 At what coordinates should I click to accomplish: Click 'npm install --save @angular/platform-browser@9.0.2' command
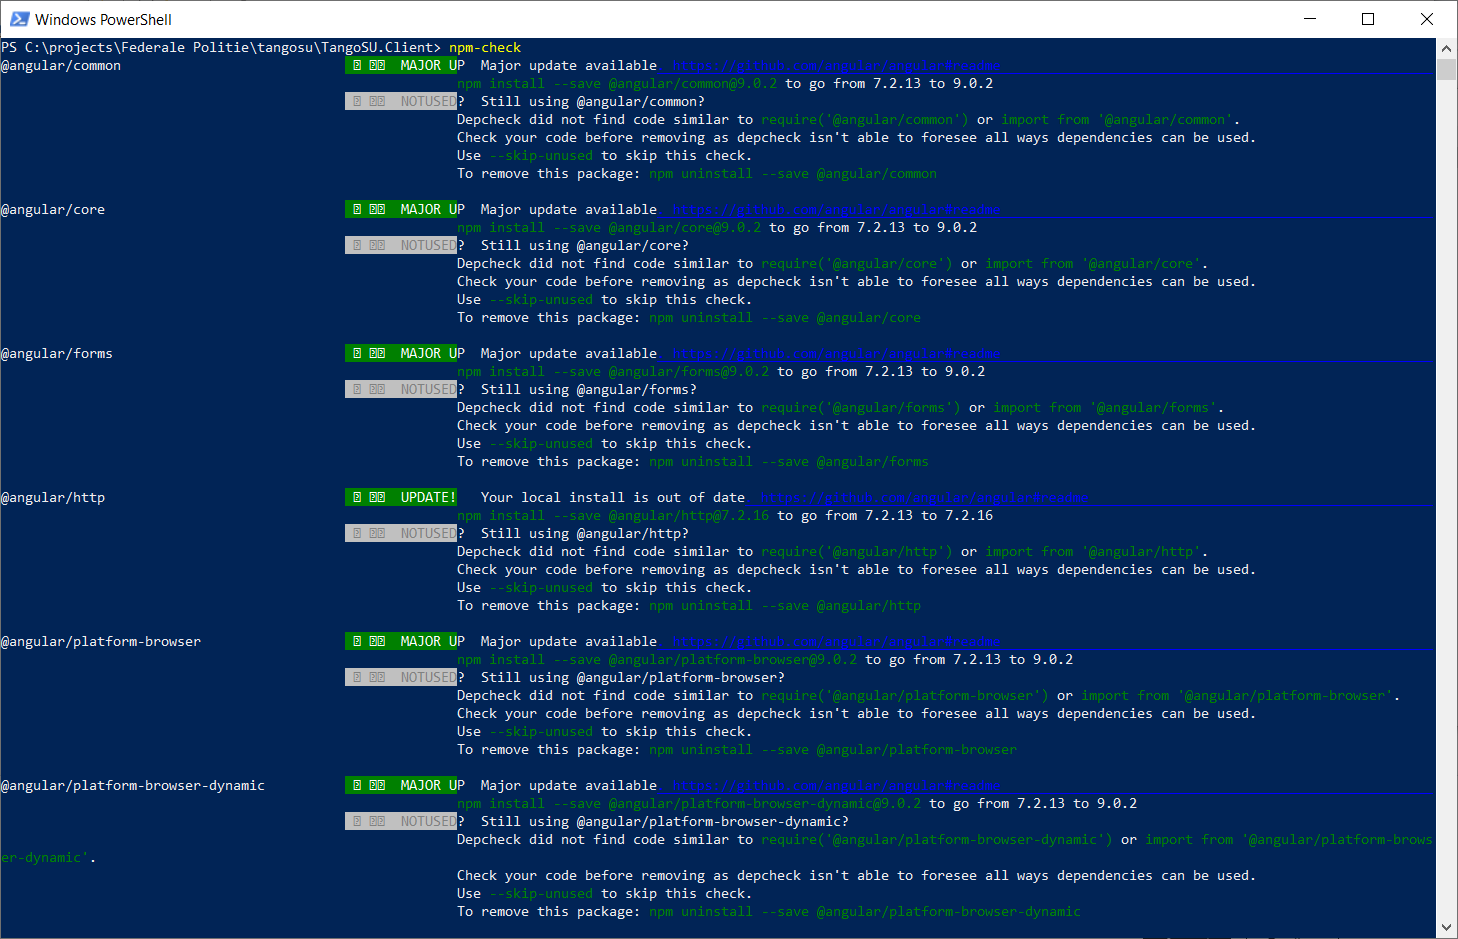point(657,659)
